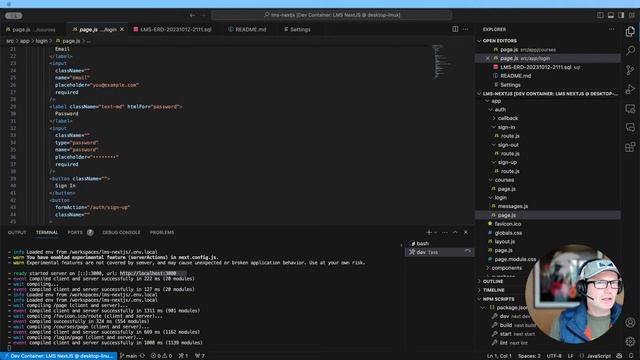Click the Dev Container remote status button
Image resolution: width=640 pixels, height=360 pixels.
click(x=59, y=356)
